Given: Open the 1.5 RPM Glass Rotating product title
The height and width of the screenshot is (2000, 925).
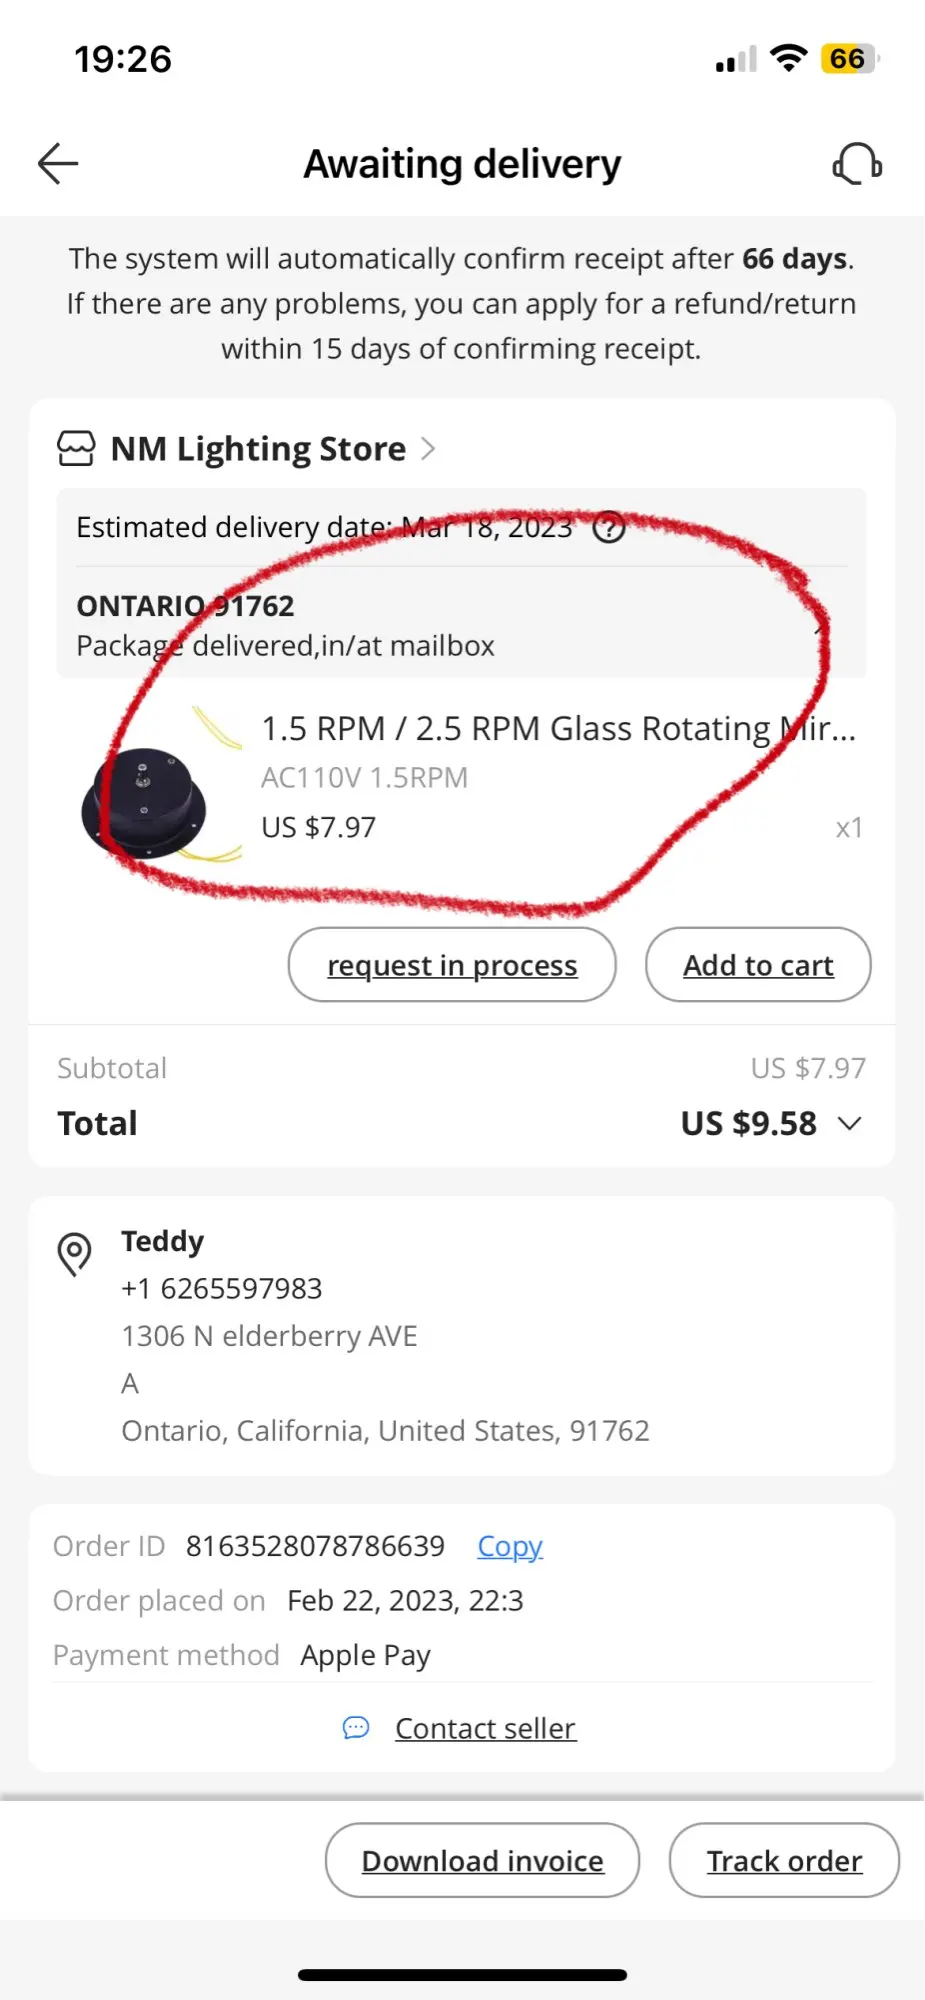Looking at the screenshot, I should pos(558,729).
